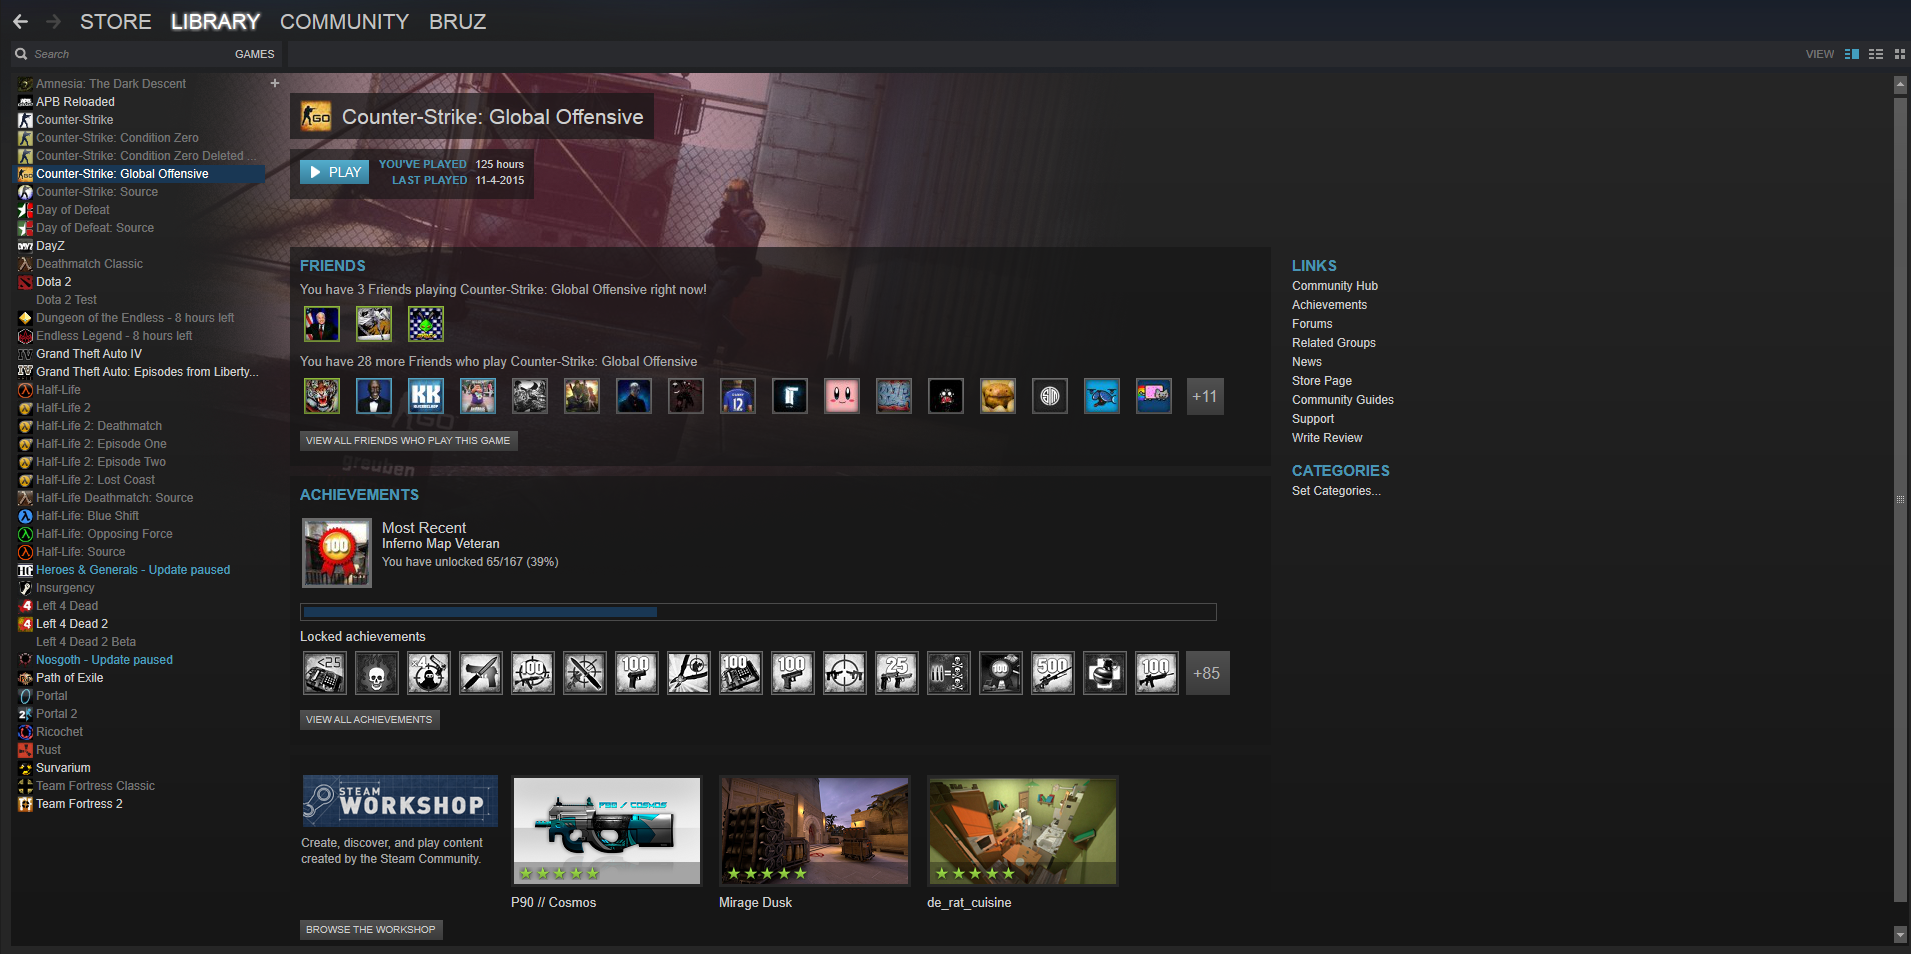Click the scroll up arrow of scrollbar

click(1900, 85)
